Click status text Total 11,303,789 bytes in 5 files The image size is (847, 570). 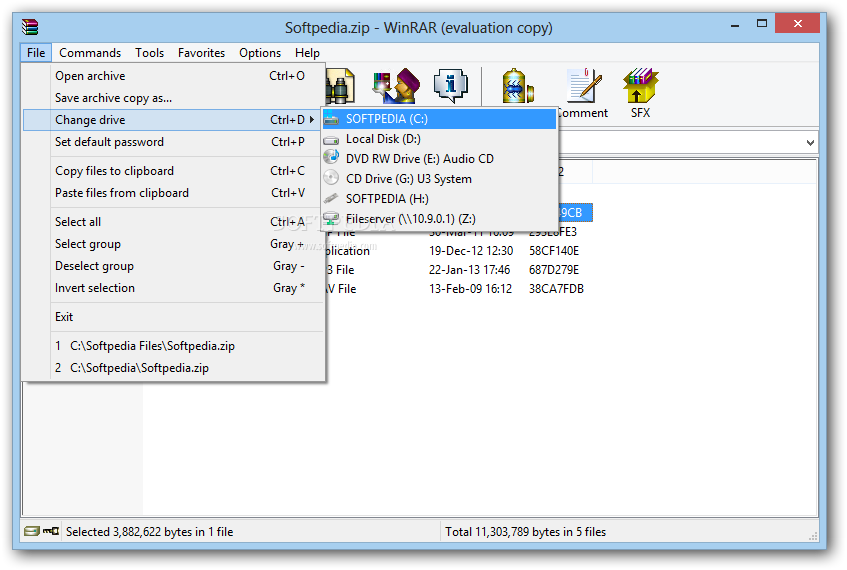526,532
